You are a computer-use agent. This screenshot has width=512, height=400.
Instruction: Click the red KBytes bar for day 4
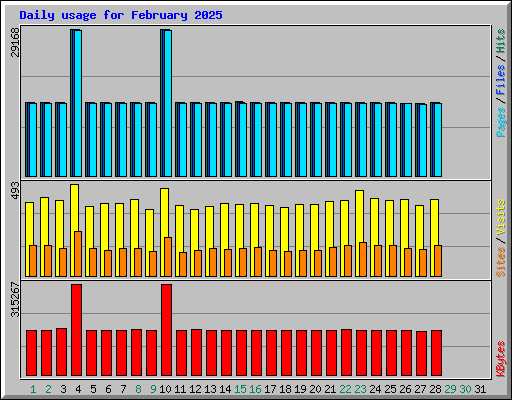pos(76,330)
